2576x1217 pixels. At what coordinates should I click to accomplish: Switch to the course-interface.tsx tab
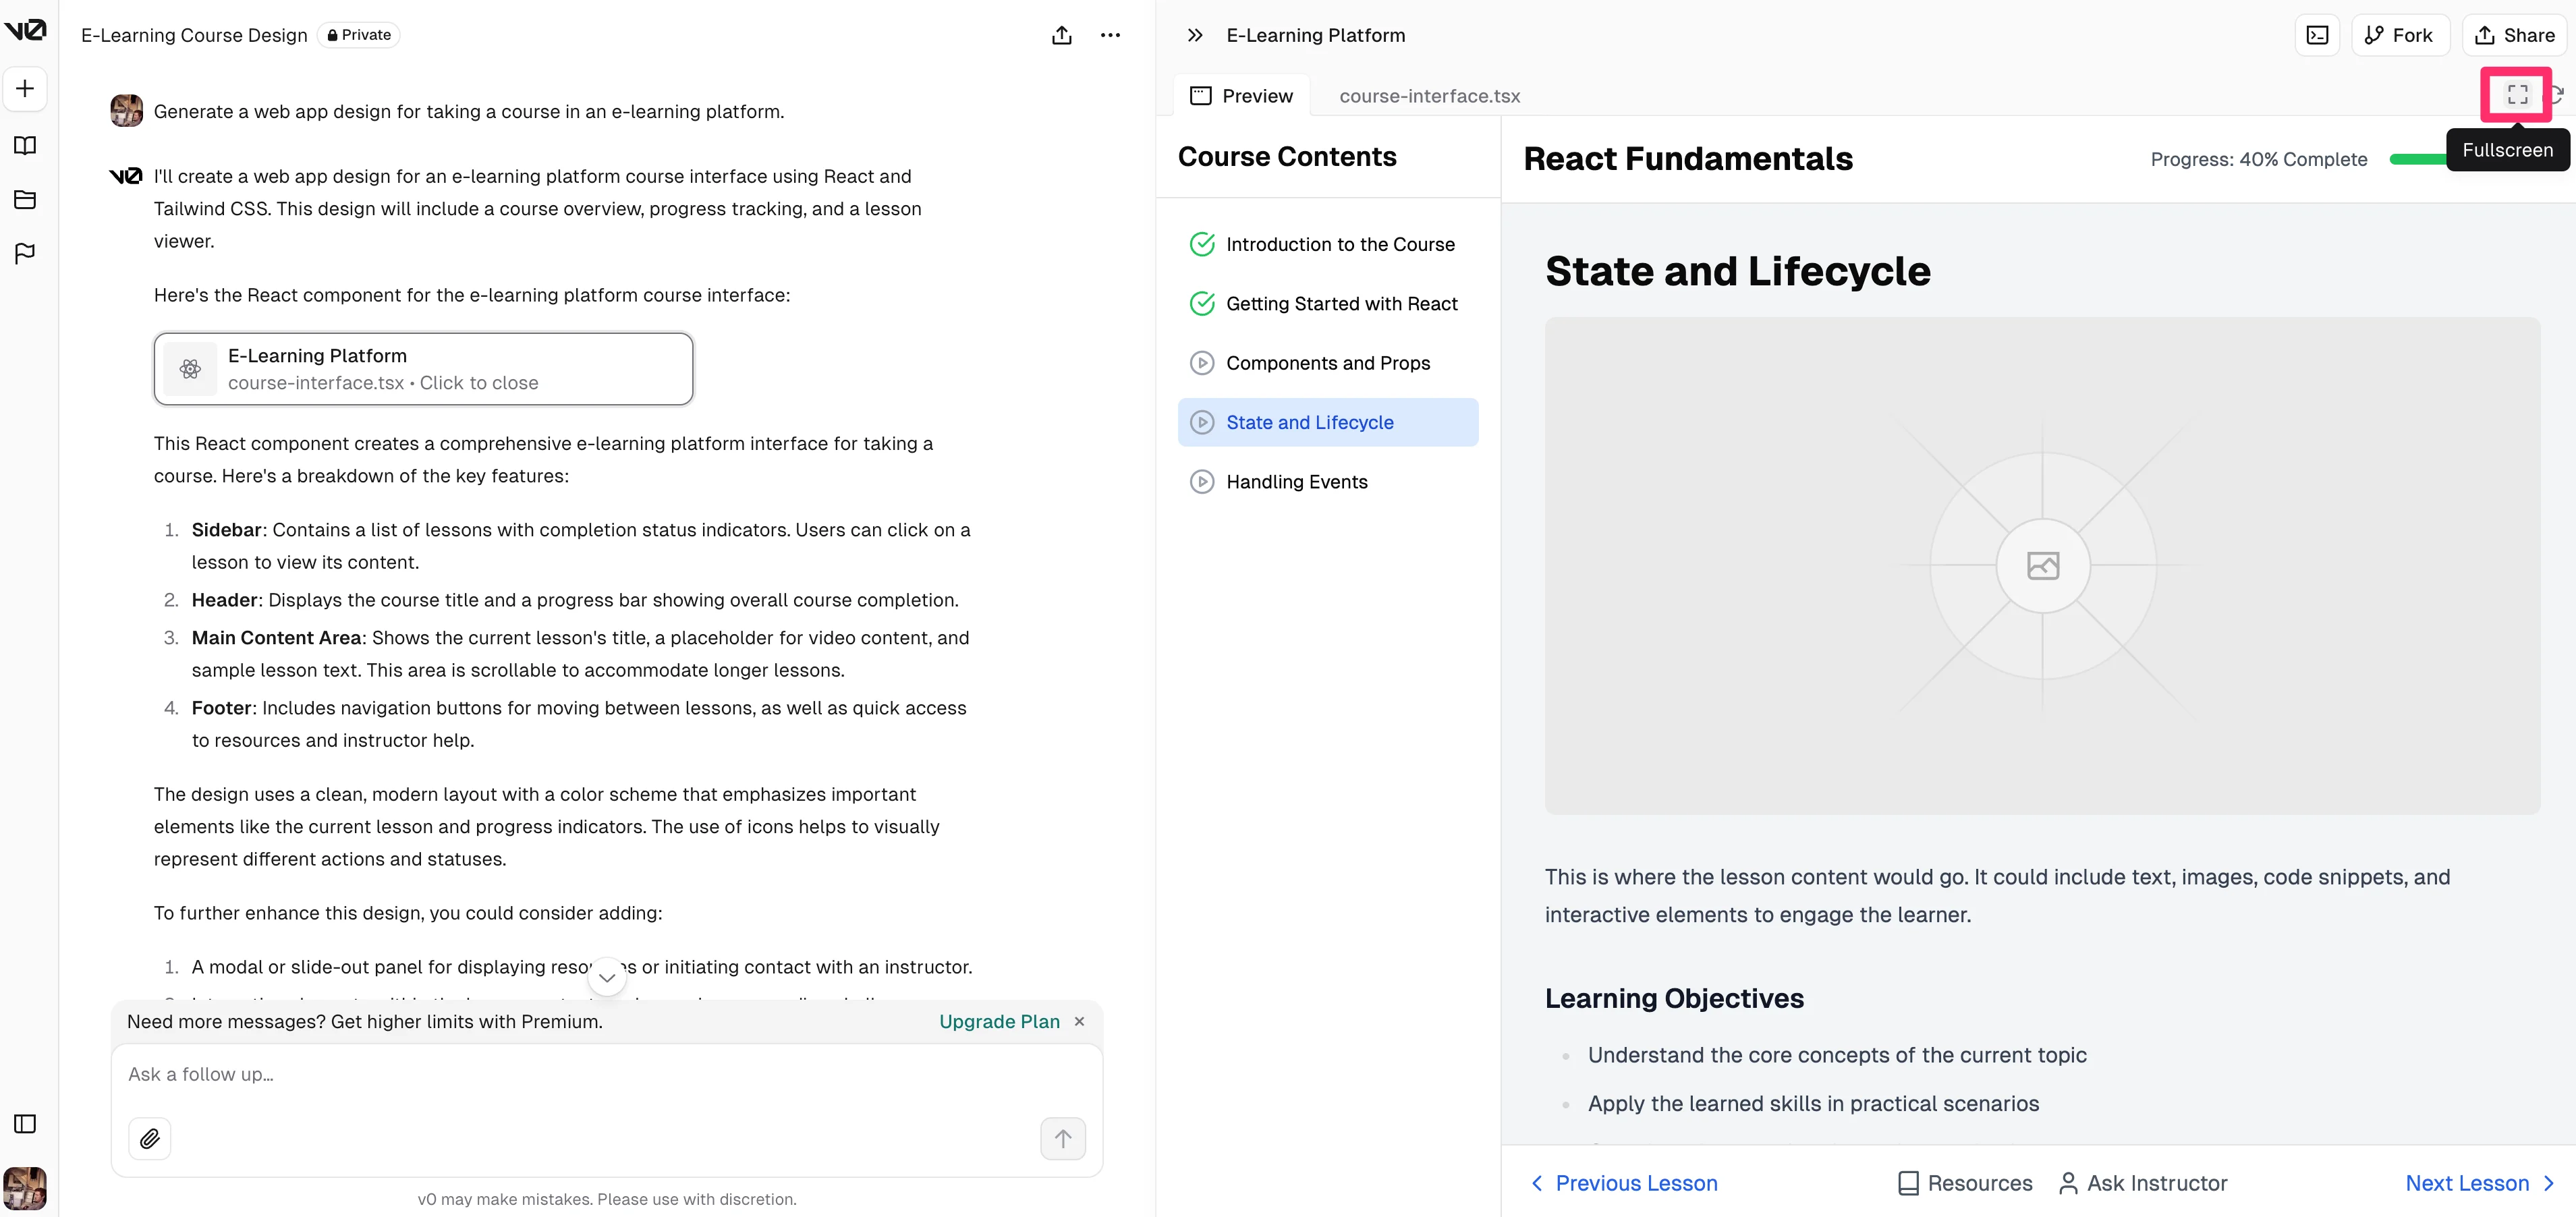point(1429,96)
